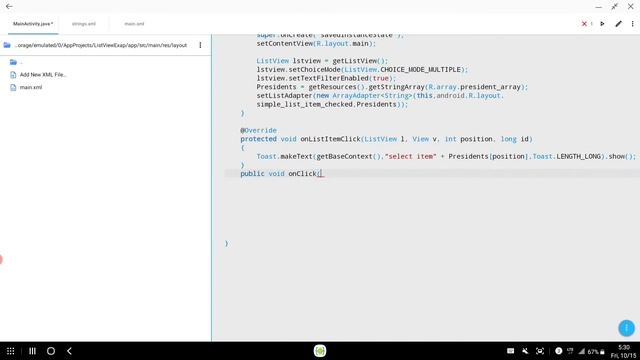
Task: Open the main.xml editor tab
Action: tap(134, 24)
